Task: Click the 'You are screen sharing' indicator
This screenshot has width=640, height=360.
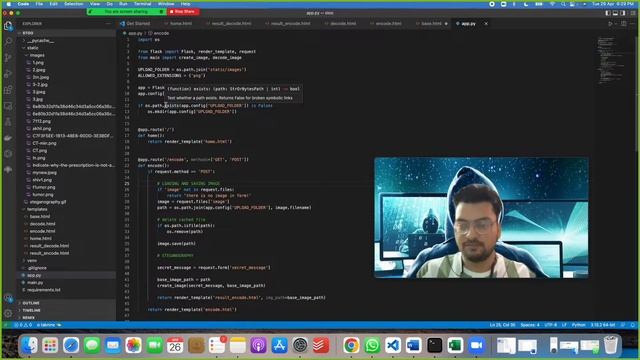Action: pyautogui.click(x=126, y=12)
